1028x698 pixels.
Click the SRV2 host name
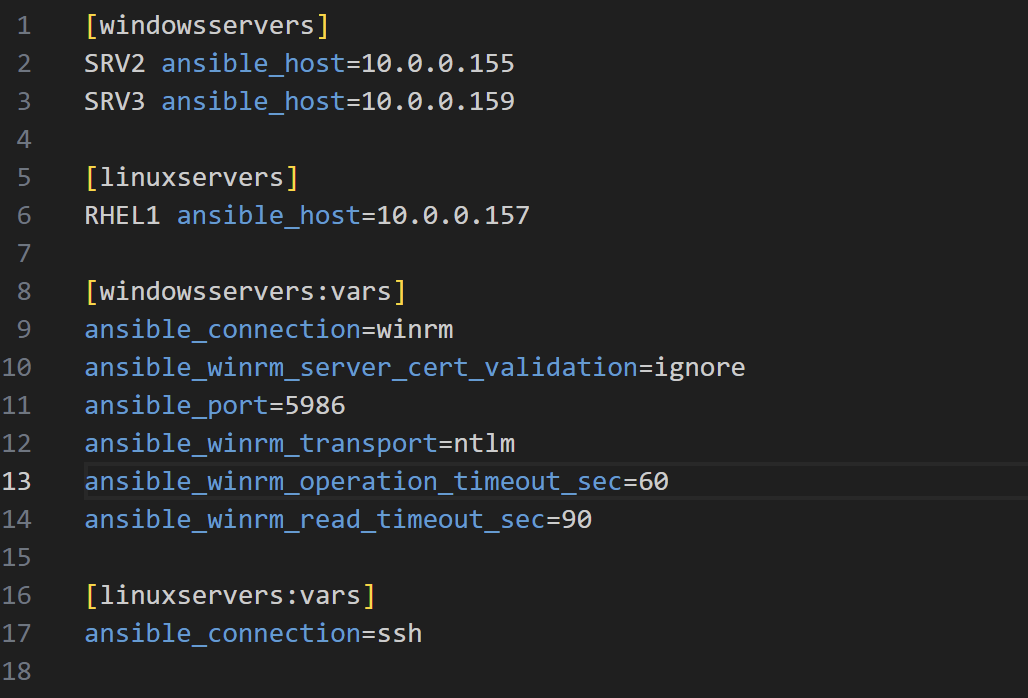click(115, 64)
